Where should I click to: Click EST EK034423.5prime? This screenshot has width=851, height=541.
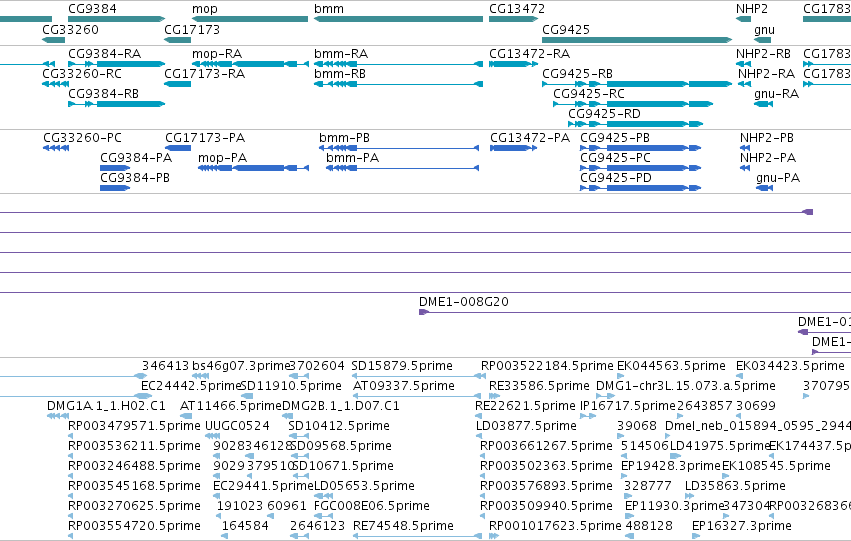tap(739, 376)
